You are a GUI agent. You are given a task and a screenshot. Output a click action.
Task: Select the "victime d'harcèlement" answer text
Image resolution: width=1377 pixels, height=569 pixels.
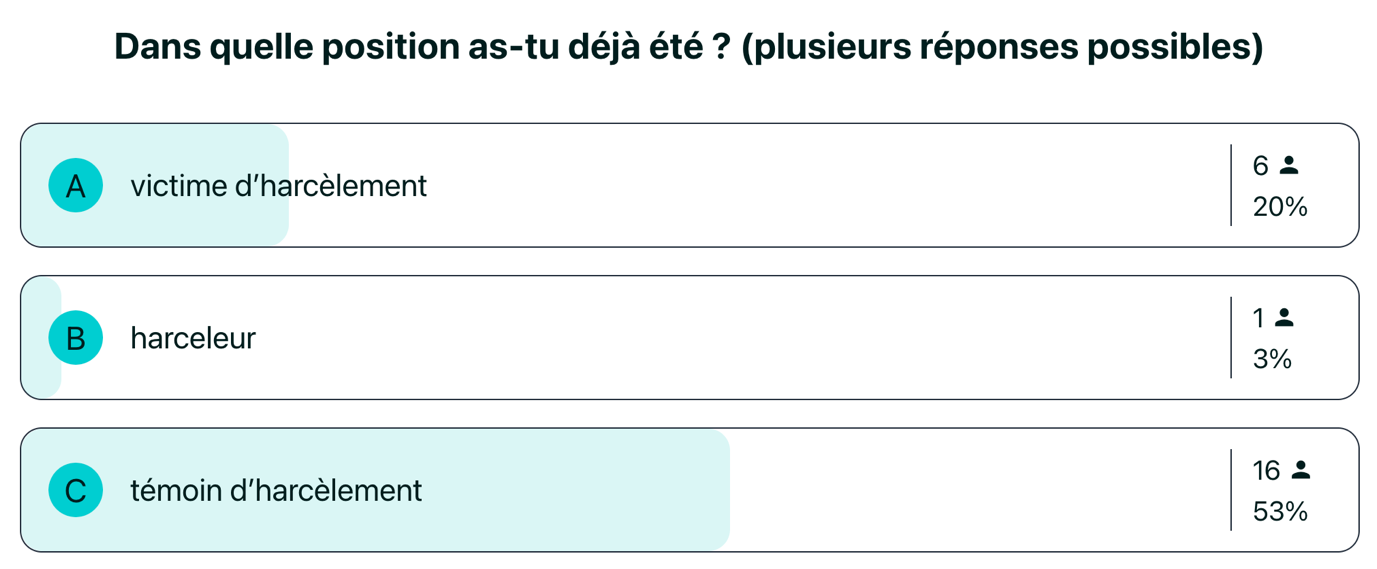(x=278, y=186)
